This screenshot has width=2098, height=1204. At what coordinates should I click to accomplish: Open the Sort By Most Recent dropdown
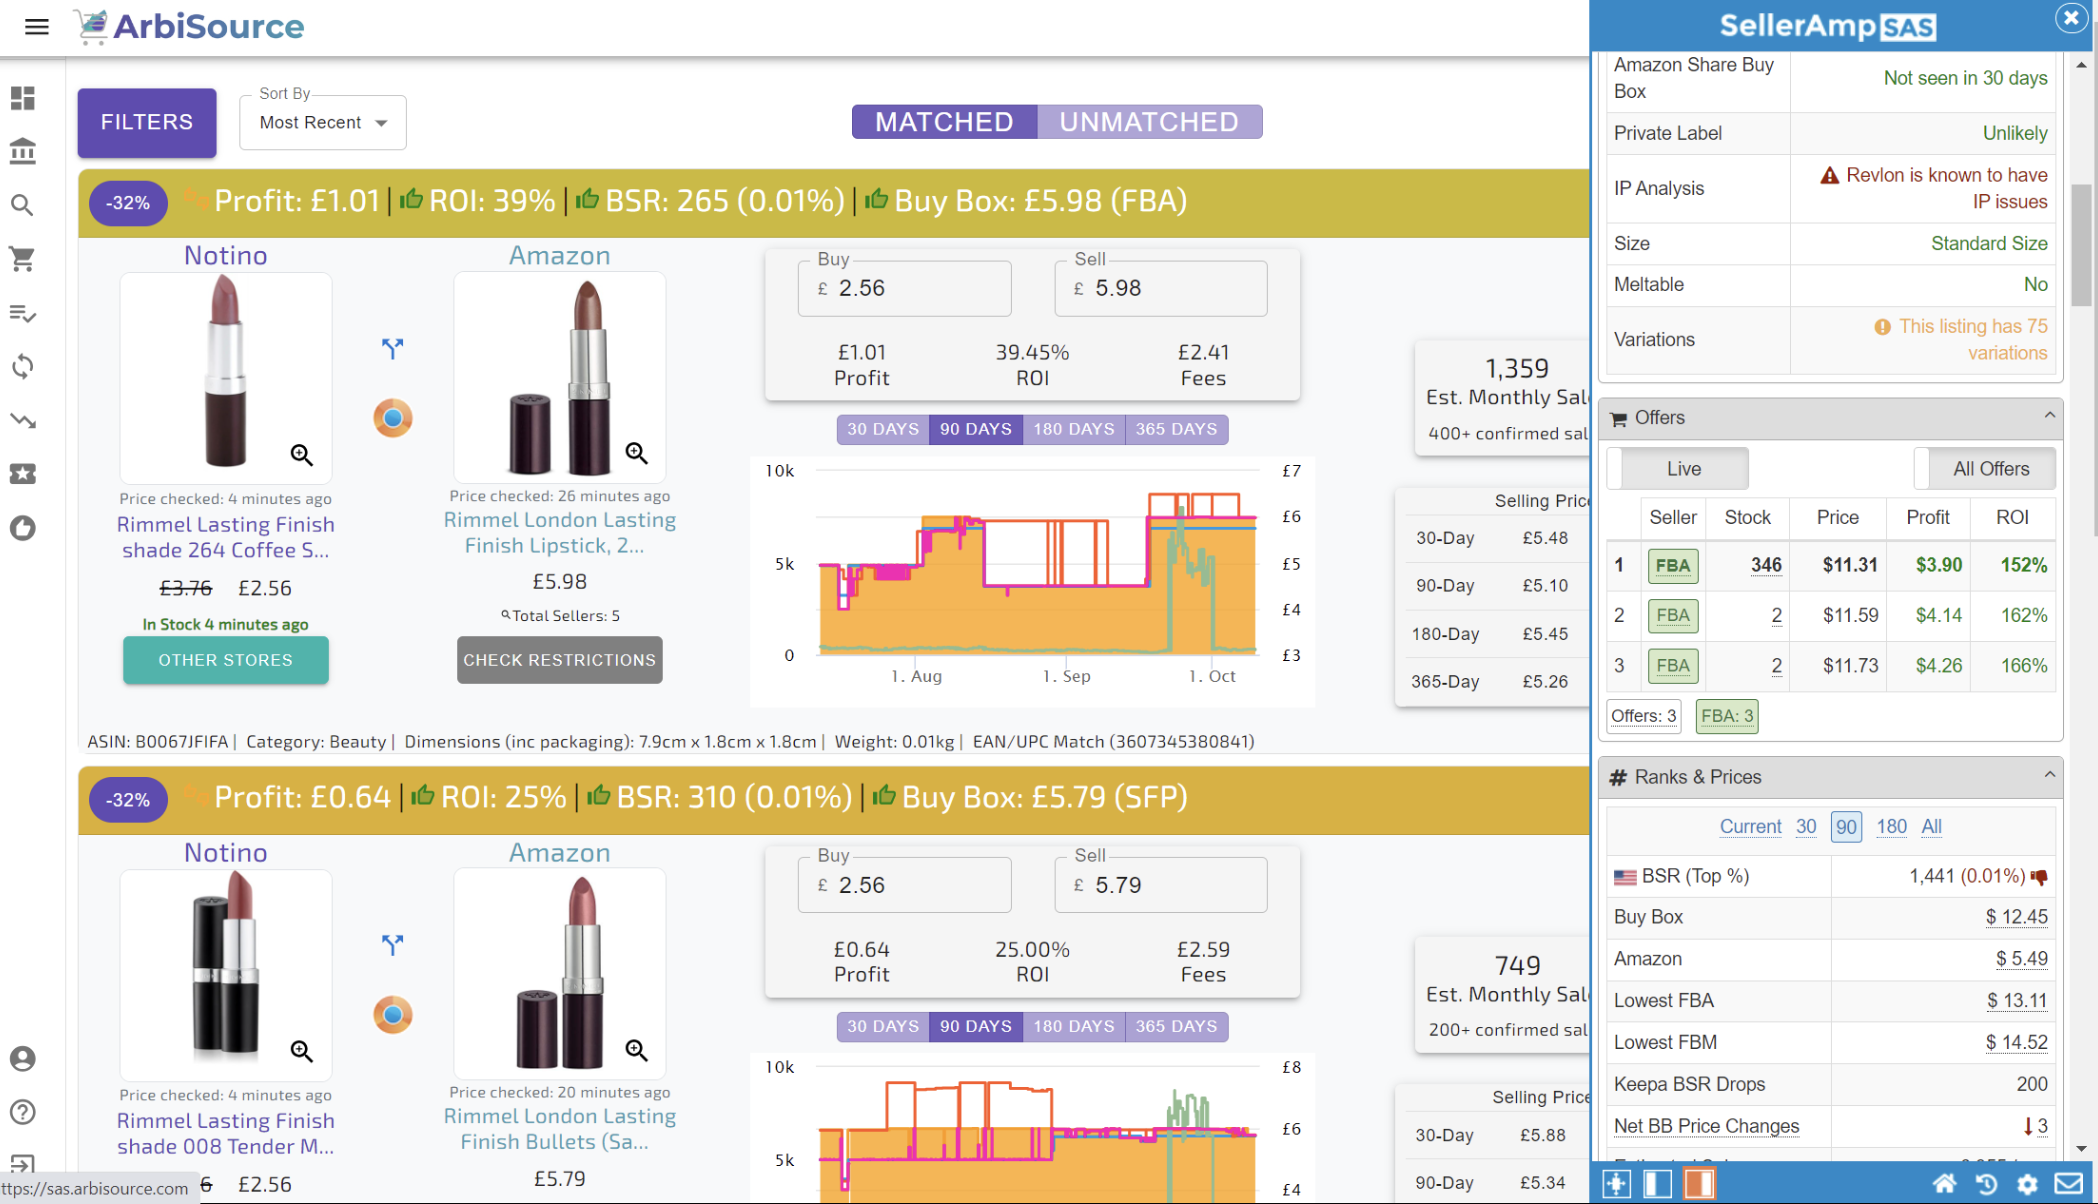click(323, 123)
